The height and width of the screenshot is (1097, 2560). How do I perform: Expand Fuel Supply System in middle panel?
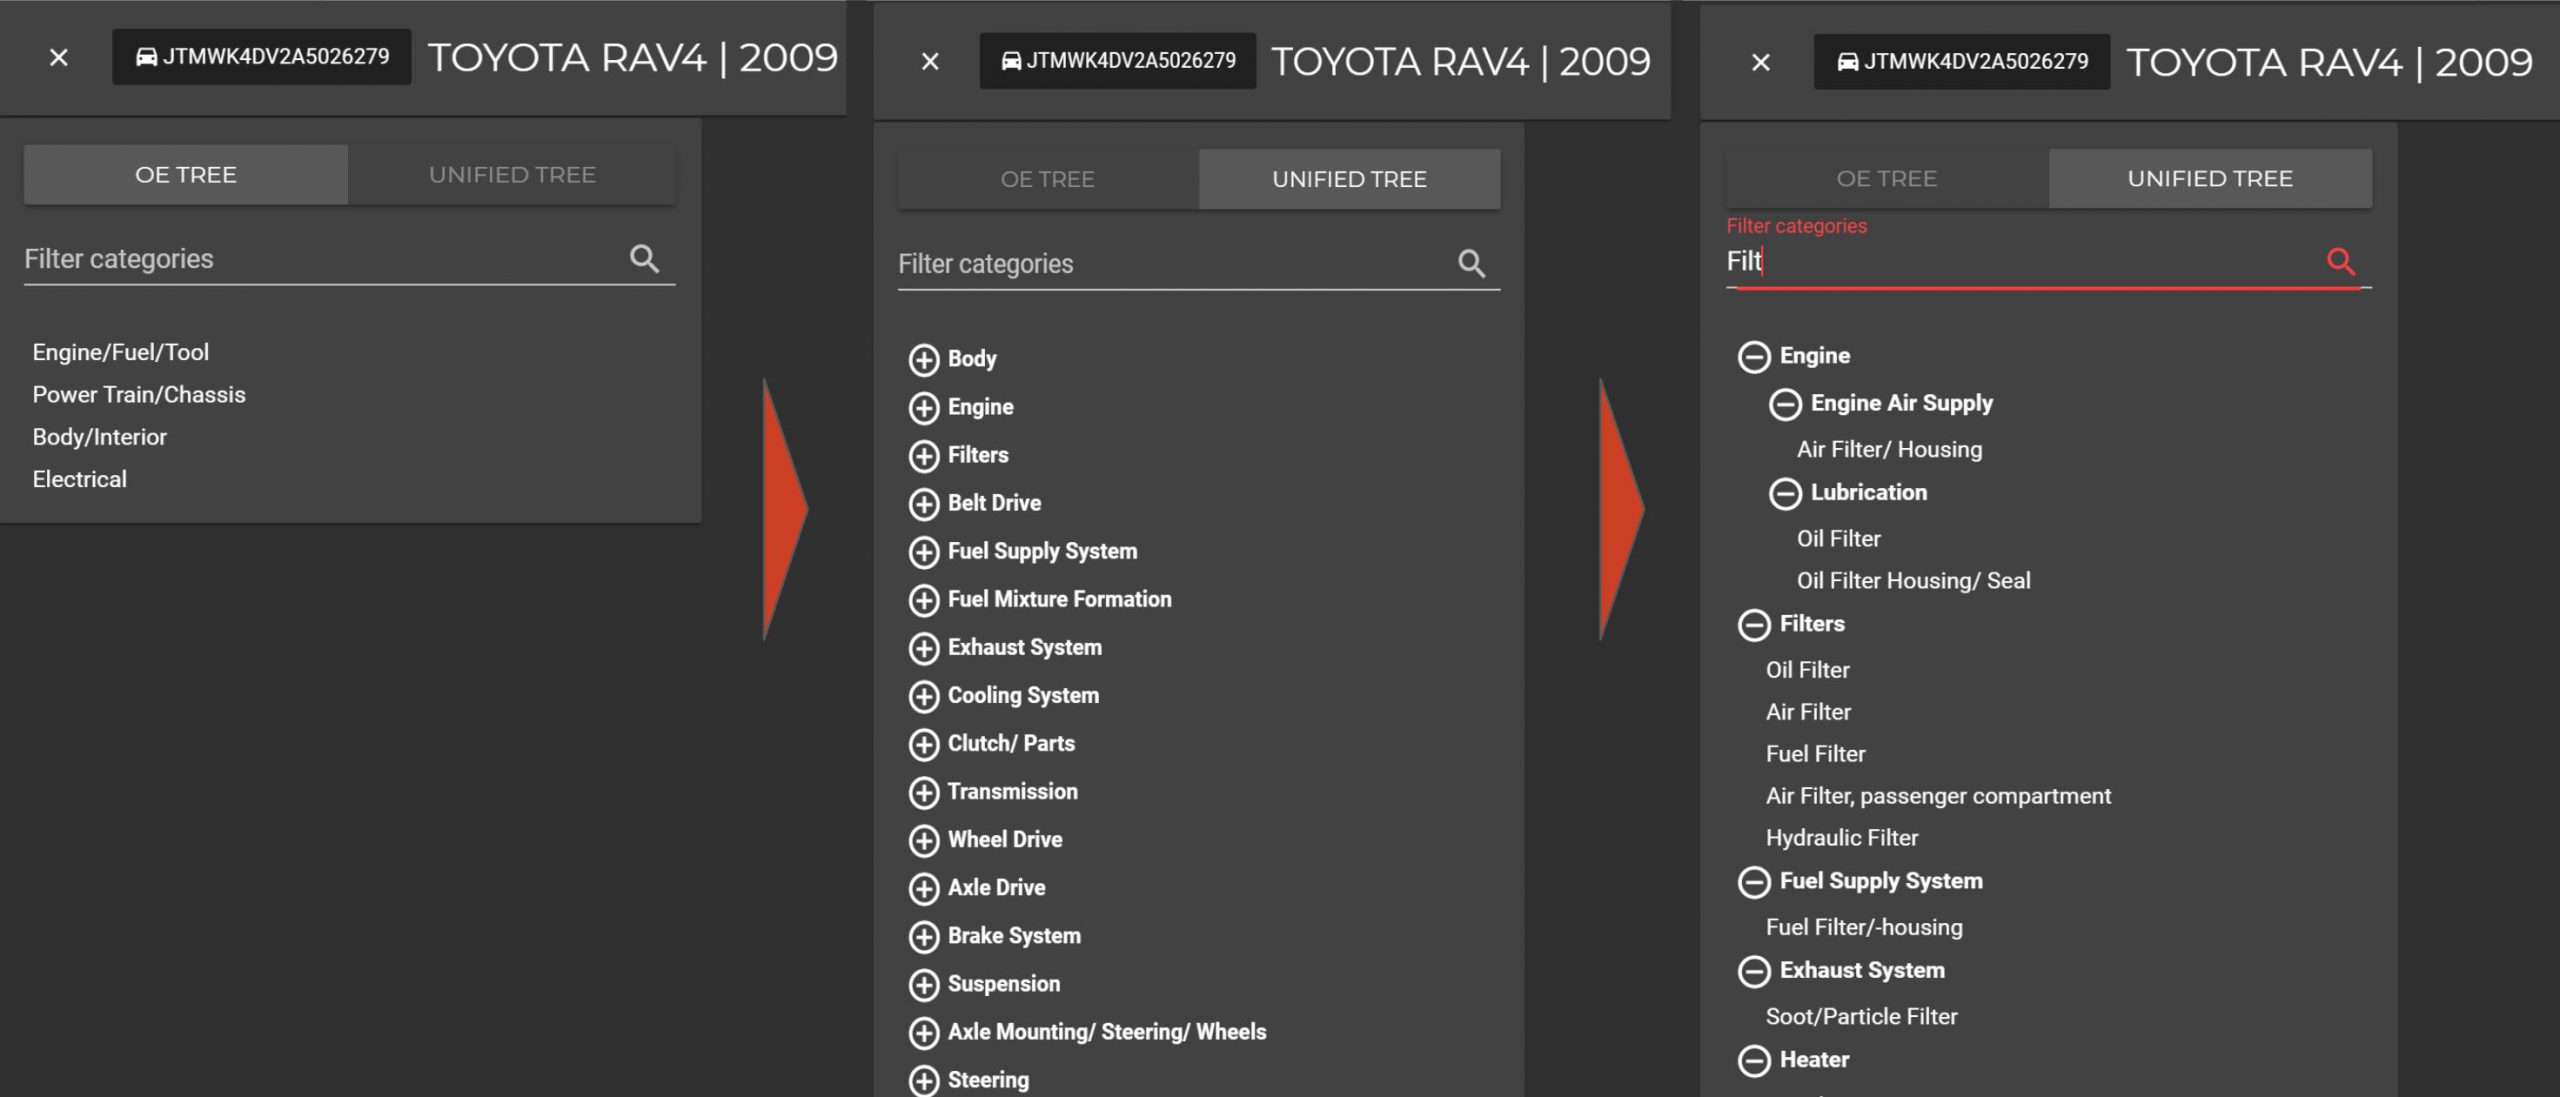click(x=924, y=551)
